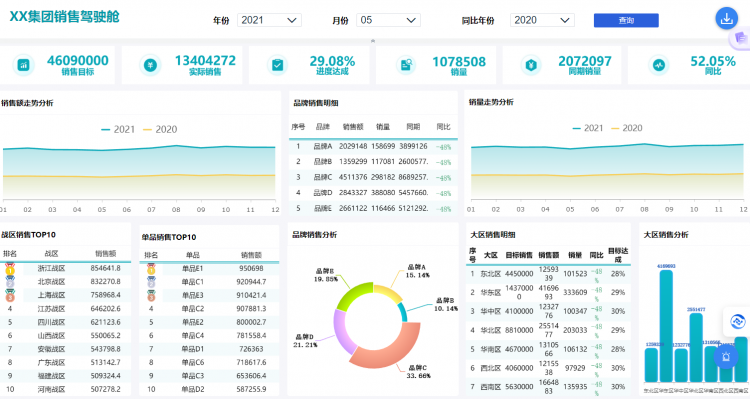Click the 华东区 row in 大区销售明细
Screen dimensions: 750x399
coord(548,292)
